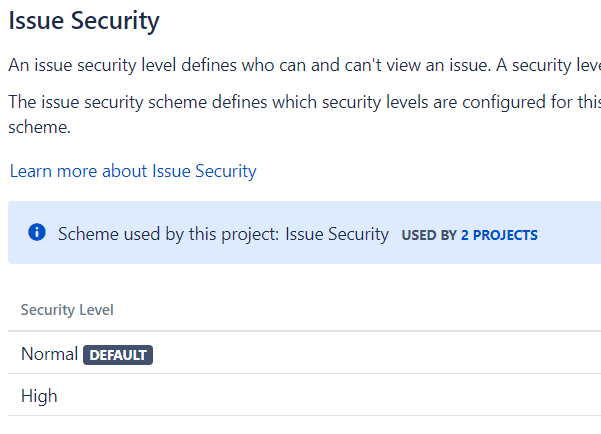Click the Normal security level name
Image resolution: width=601 pixels, height=434 pixels.
49,353
